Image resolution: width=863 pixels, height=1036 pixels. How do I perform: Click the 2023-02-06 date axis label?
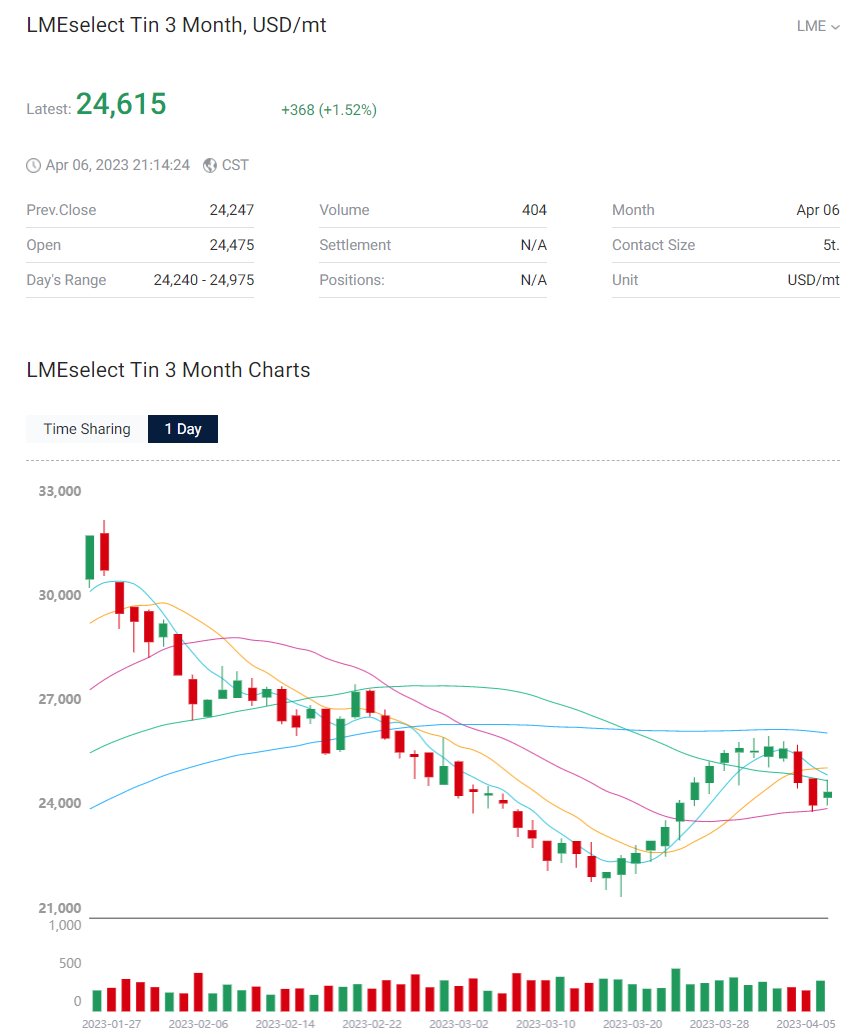[x=198, y=1023]
